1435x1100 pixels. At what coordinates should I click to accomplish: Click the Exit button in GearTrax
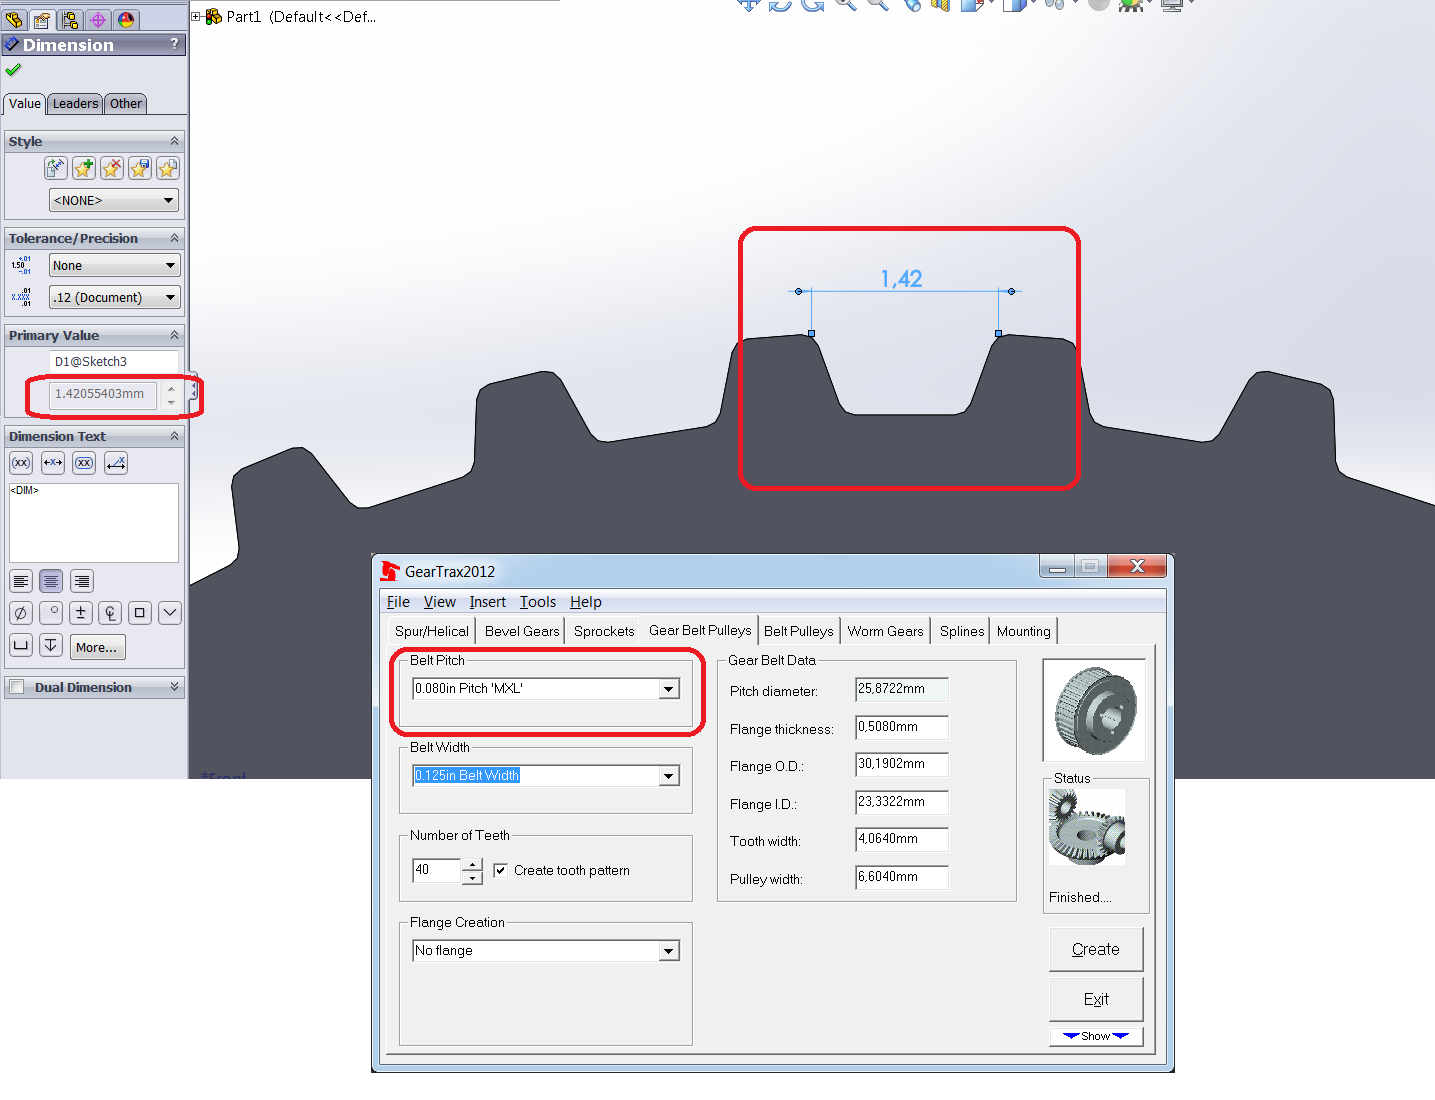pyautogui.click(x=1096, y=999)
